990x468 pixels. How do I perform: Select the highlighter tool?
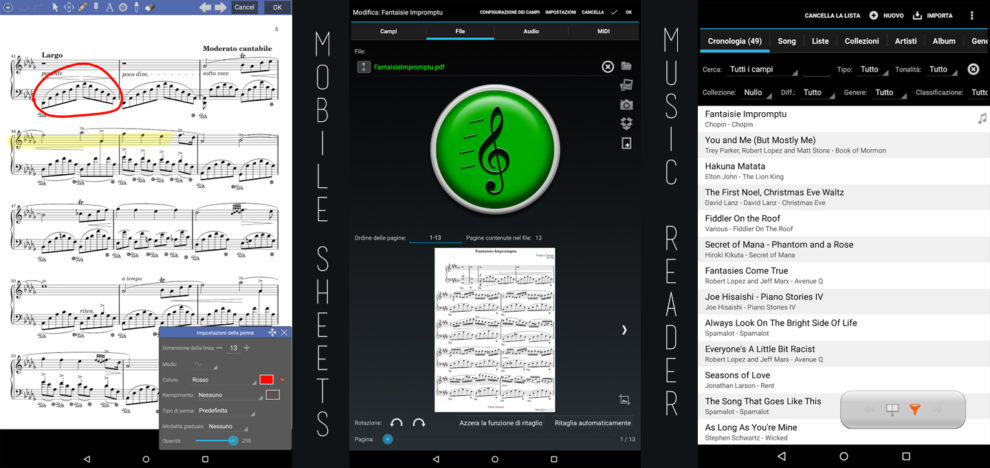point(96,7)
